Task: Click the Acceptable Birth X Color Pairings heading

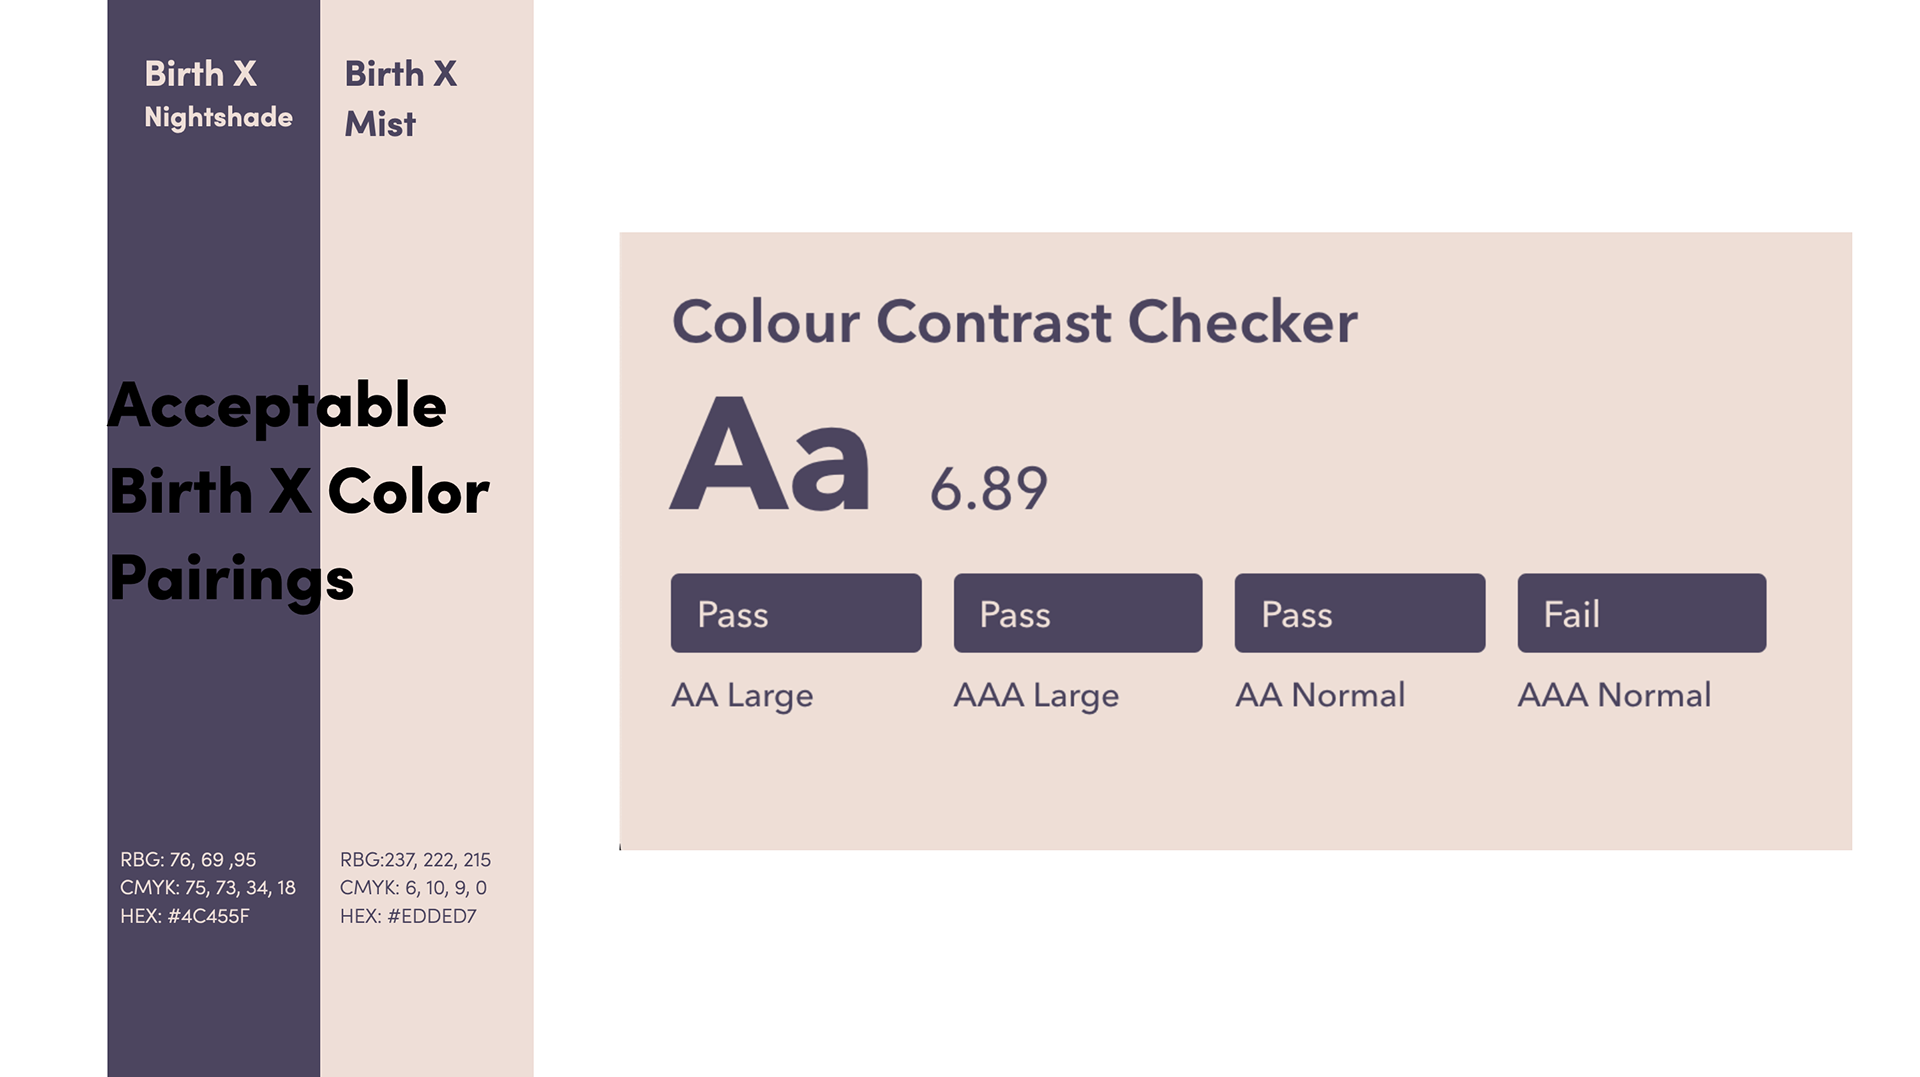Action: tap(298, 492)
